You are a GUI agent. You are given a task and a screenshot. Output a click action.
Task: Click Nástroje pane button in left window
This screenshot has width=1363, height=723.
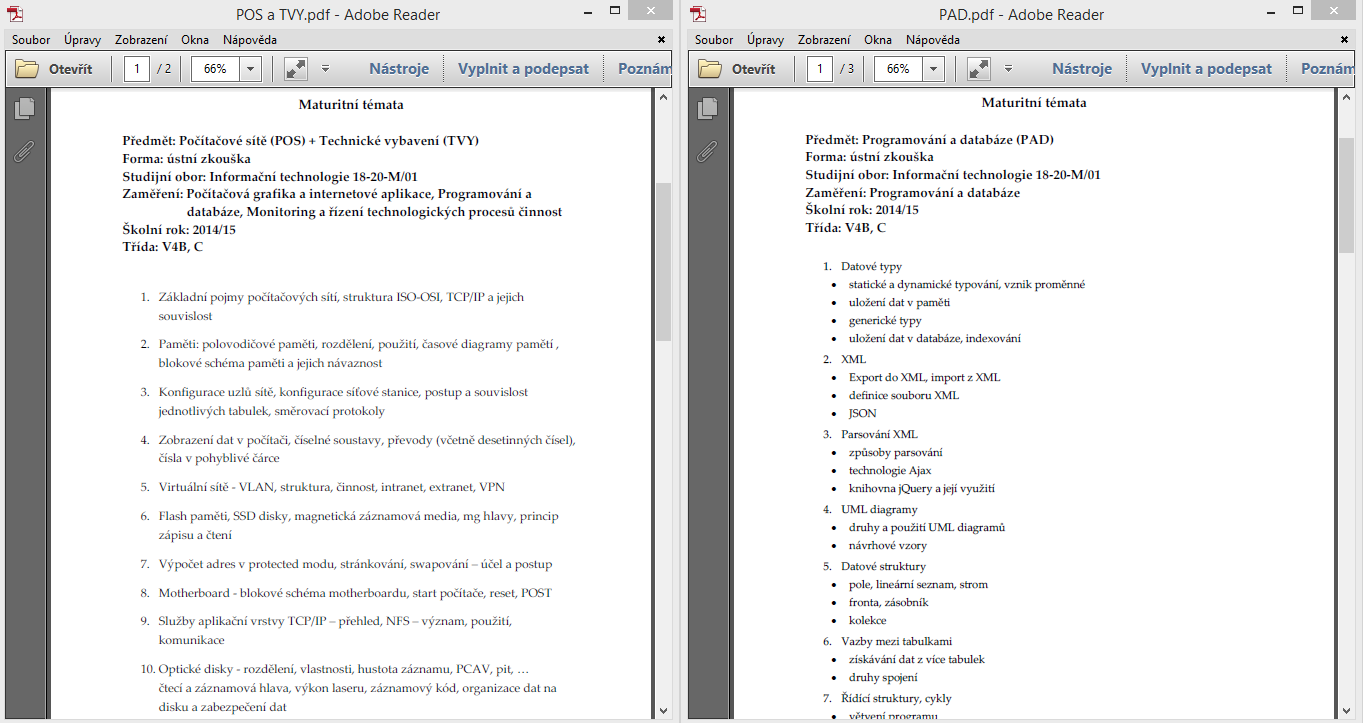(399, 69)
